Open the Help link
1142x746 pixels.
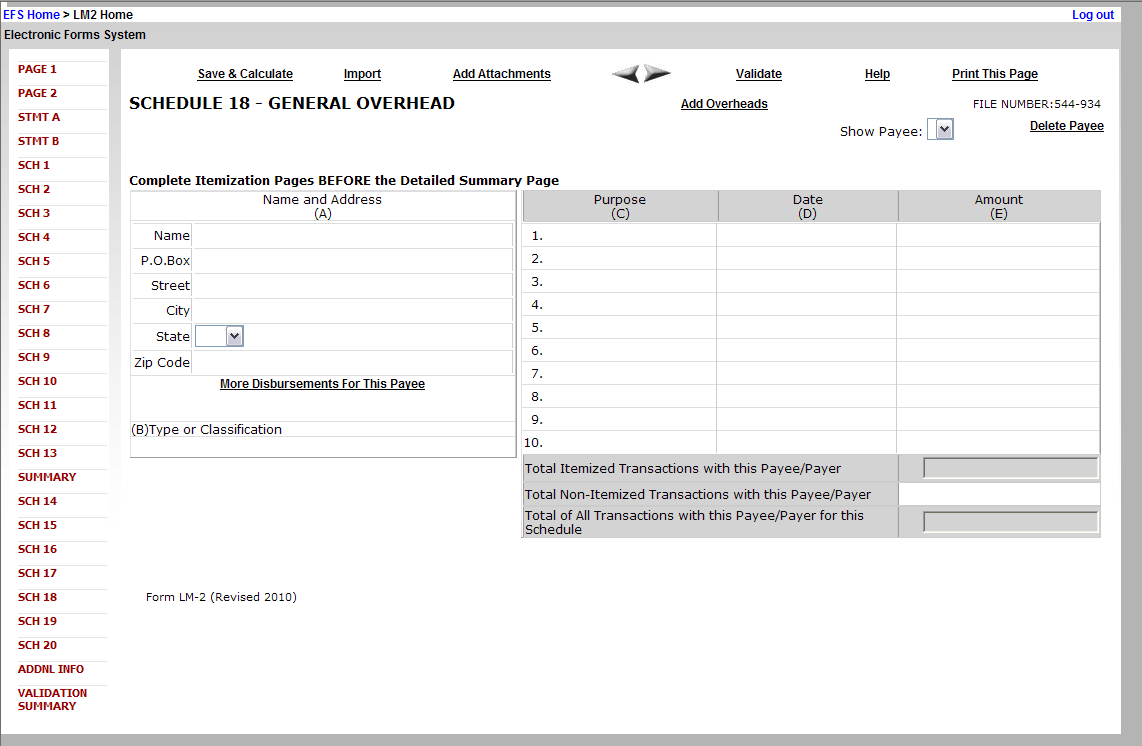click(x=877, y=74)
